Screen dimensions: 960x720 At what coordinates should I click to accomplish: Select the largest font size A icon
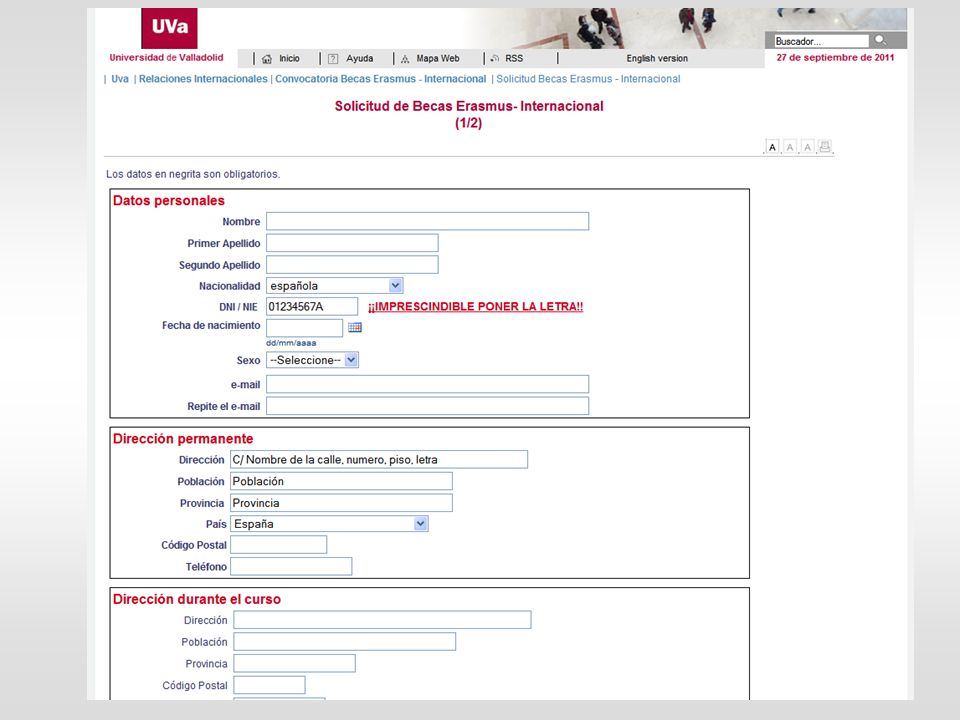(808, 147)
